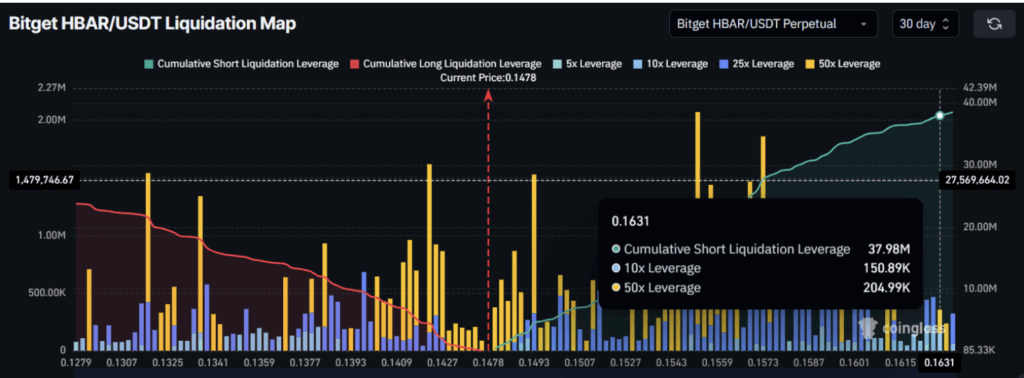Click the up/down arrows beside 30 day
Viewport: 1024px width, 378px height.
pyautogui.click(x=946, y=24)
